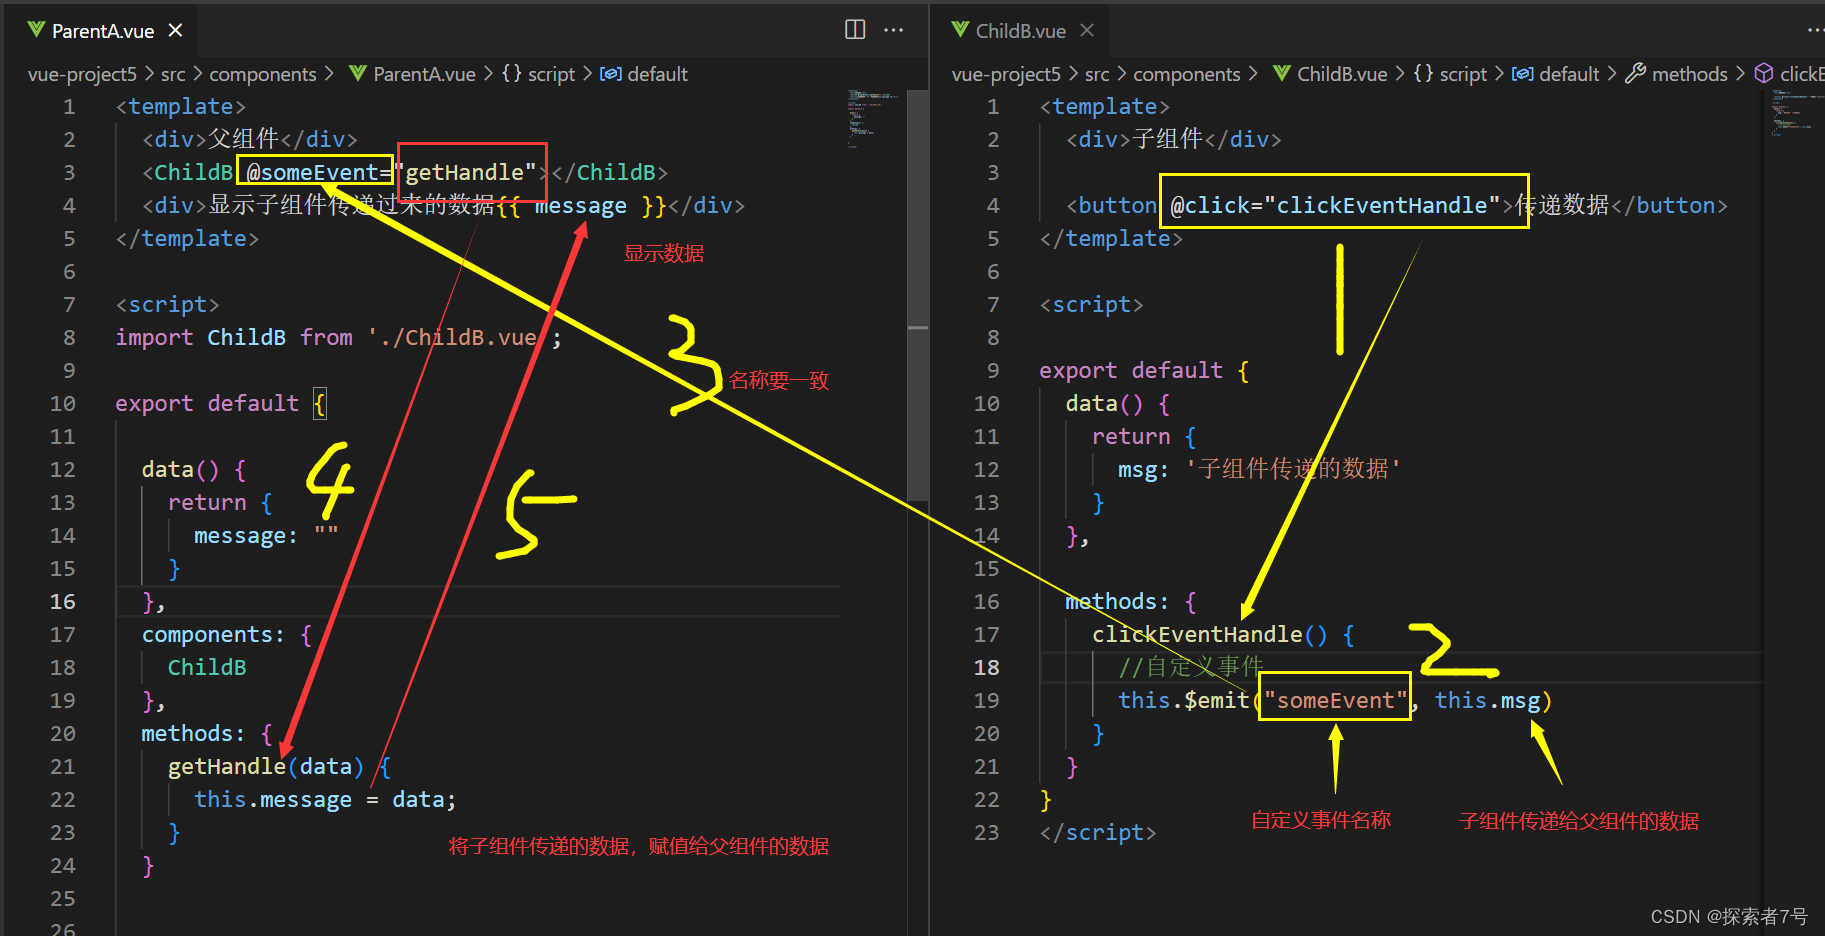This screenshot has width=1825, height=936.
Task: Click the braces icon before script in ChildB pane
Action: pyautogui.click(x=1424, y=73)
